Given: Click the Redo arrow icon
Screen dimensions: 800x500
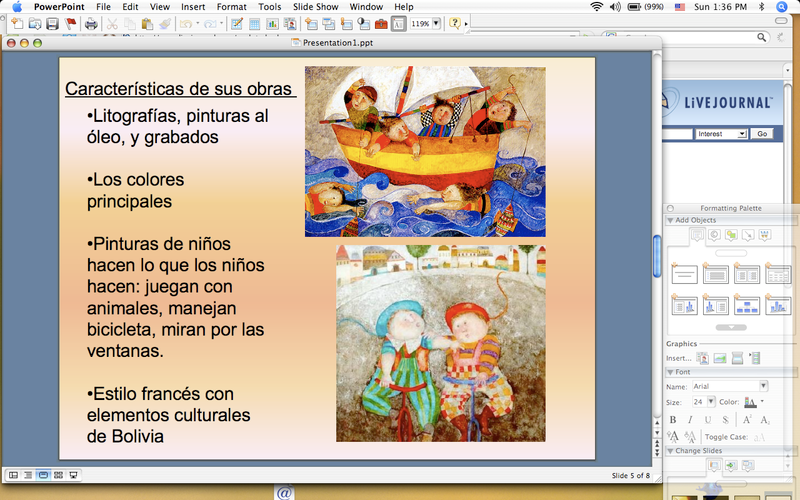Looking at the screenshot, I should [x=209, y=23].
